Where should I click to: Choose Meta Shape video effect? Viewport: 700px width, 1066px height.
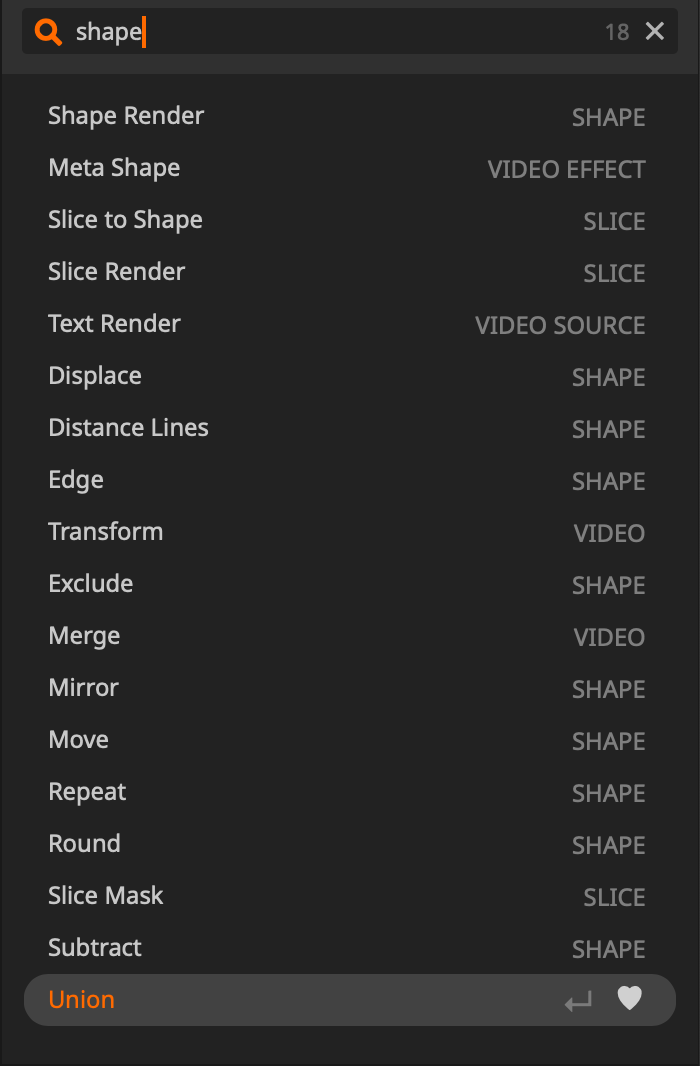point(114,168)
